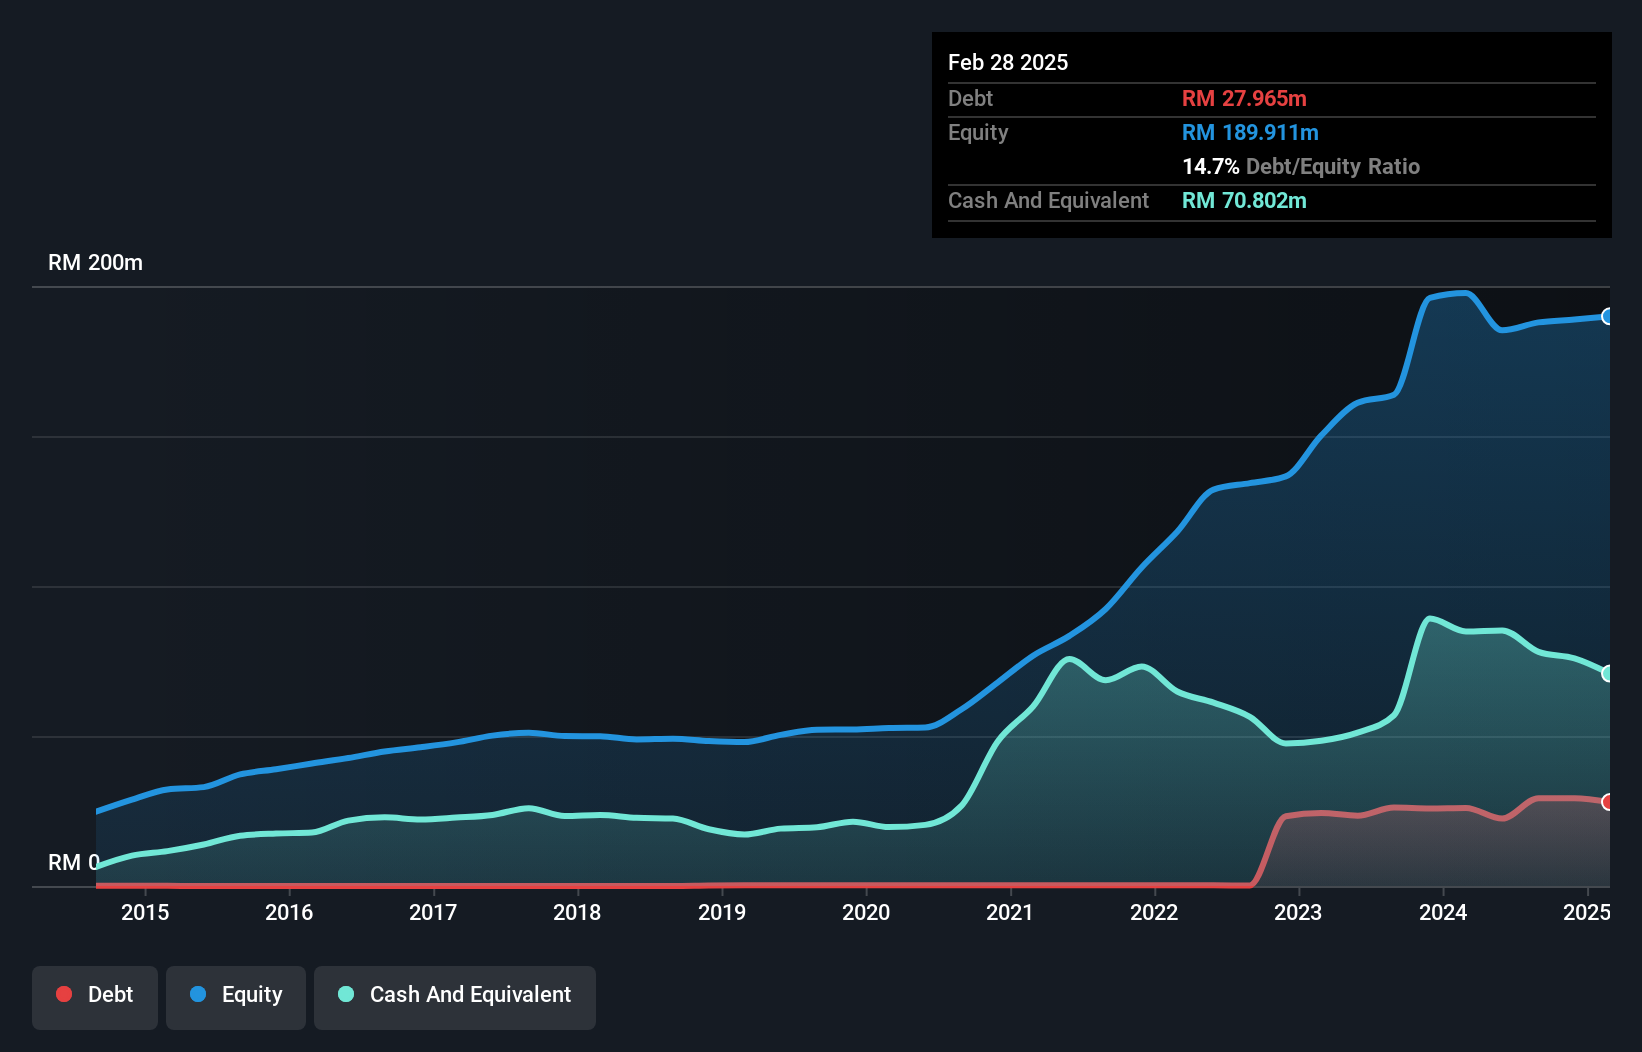The height and width of the screenshot is (1052, 1642).
Task: Toggle the Equity series visibility
Action: pyautogui.click(x=236, y=997)
